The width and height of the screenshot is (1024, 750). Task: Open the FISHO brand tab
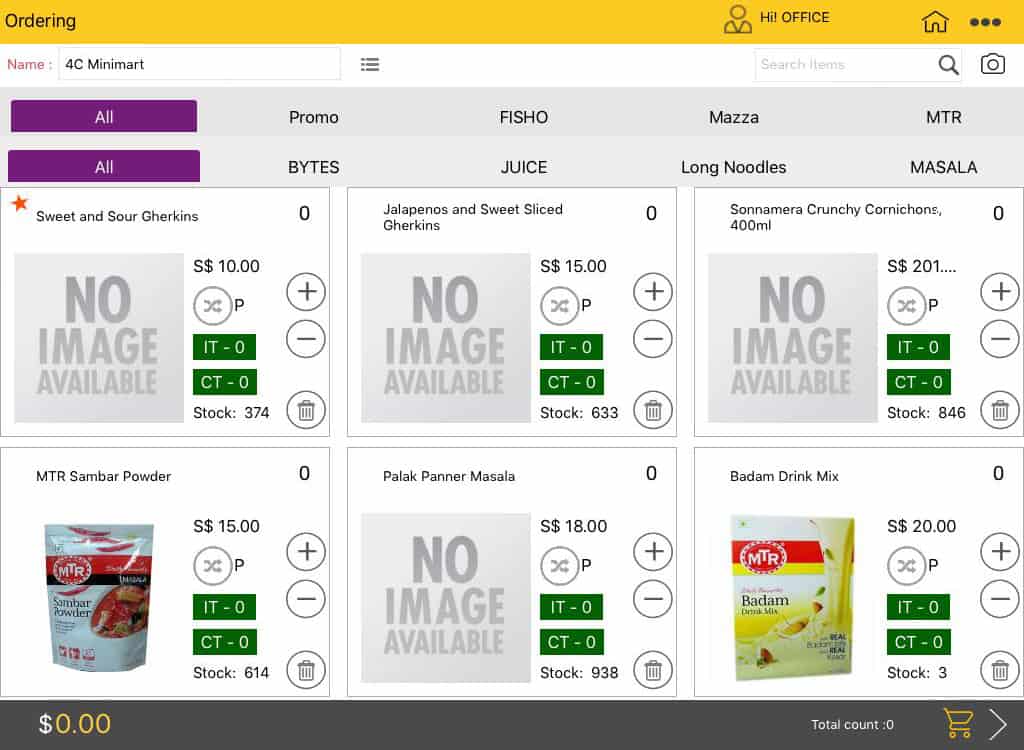524,117
